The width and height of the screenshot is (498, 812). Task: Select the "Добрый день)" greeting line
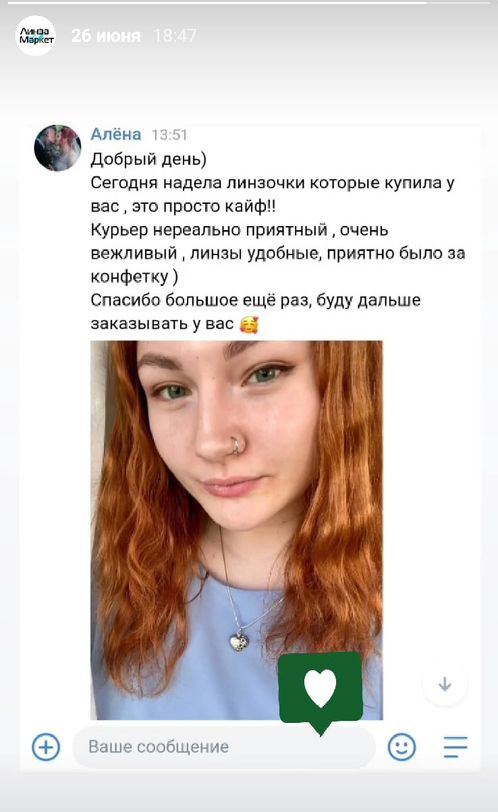tap(149, 159)
